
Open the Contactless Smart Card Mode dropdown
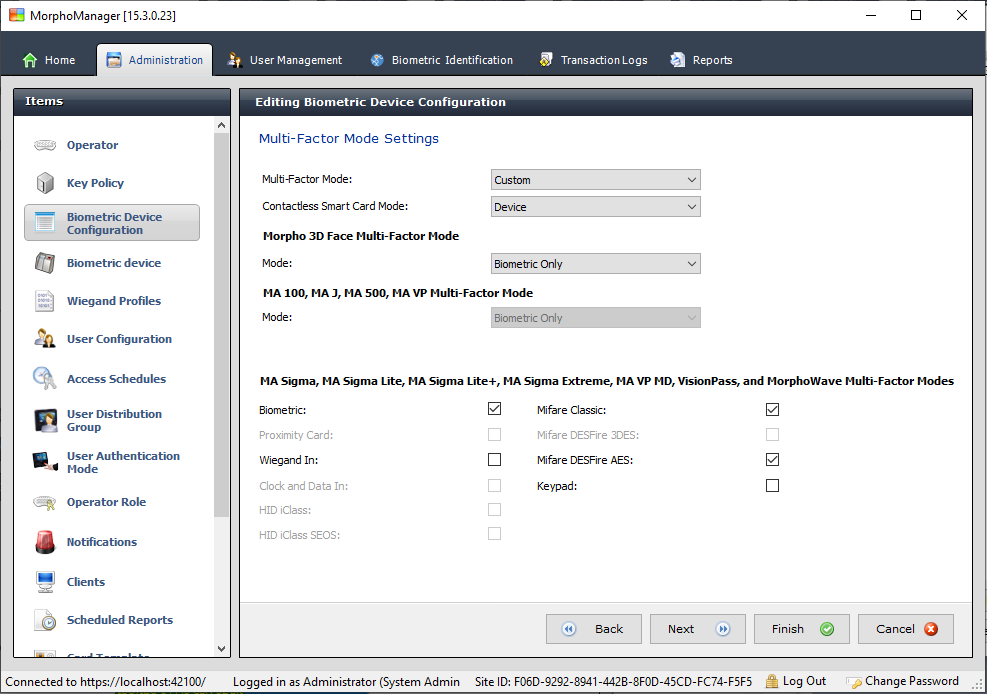tap(595, 205)
